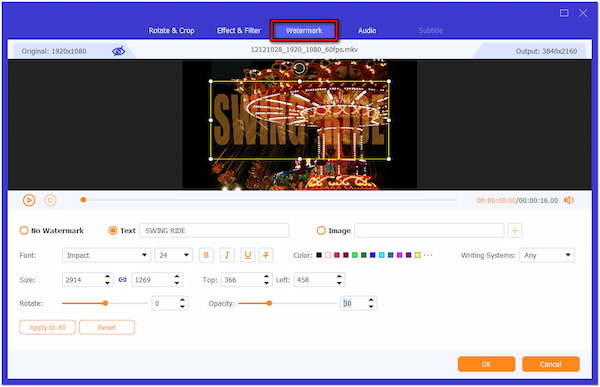600x387 pixels.
Task: Click the Opacity value stepper arrows
Action: (x=371, y=304)
